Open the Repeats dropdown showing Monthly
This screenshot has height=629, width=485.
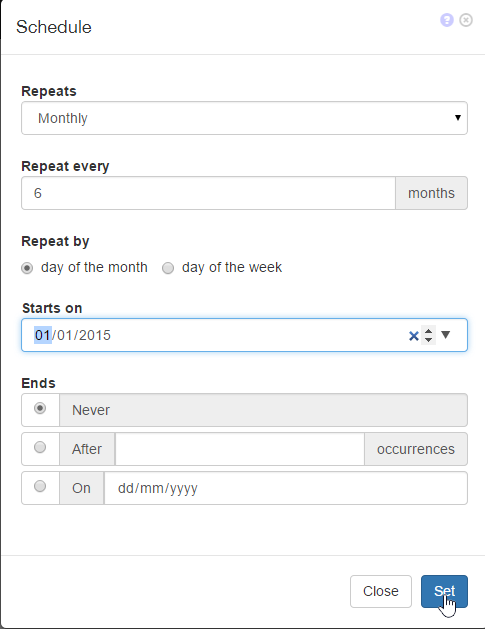pyautogui.click(x=244, y=118)
